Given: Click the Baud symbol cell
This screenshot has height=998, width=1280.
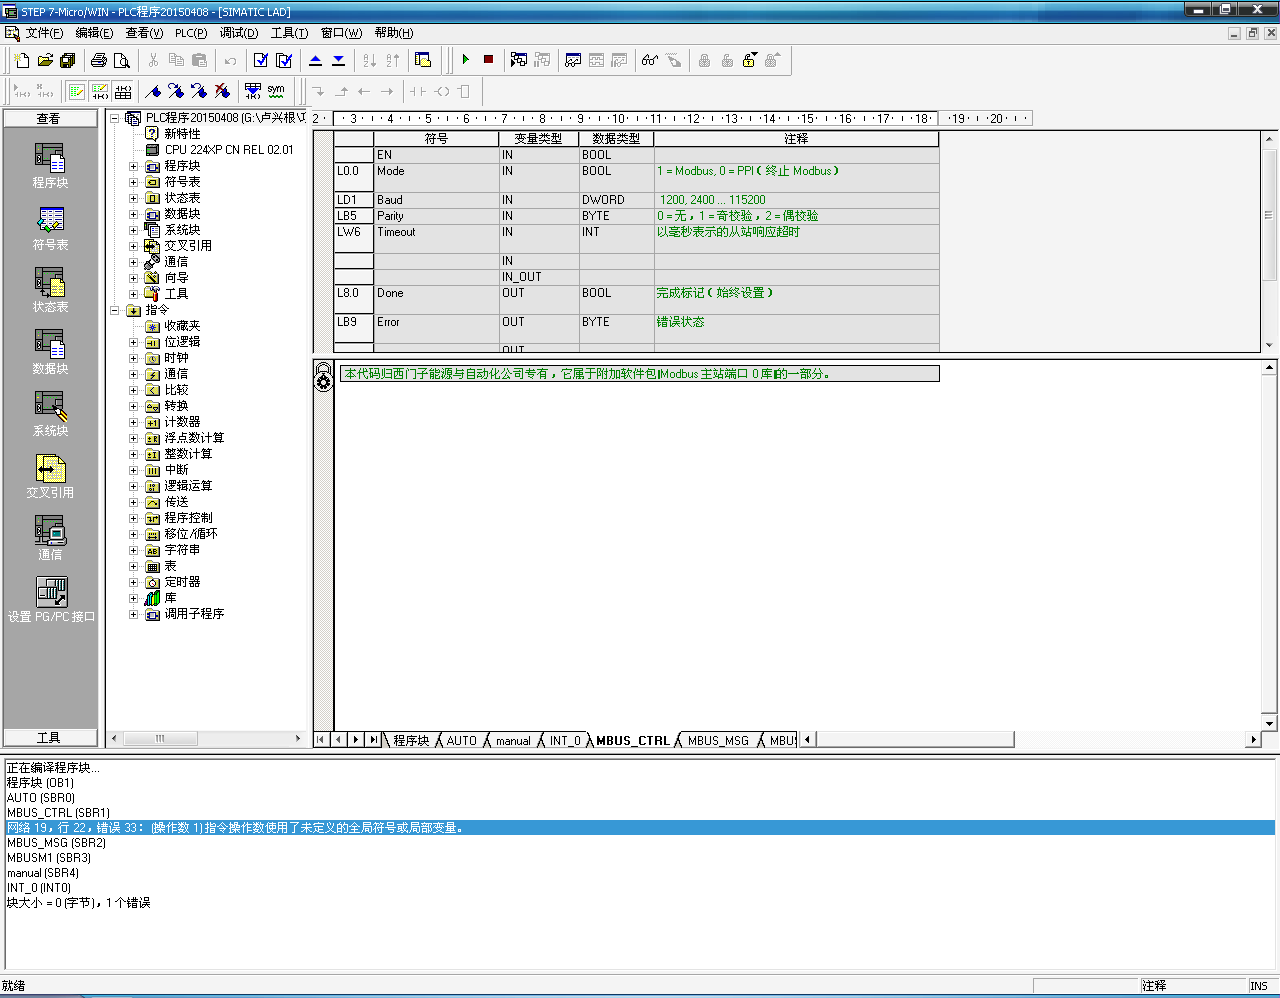Looking at the screenshot, I should [436, 200].
